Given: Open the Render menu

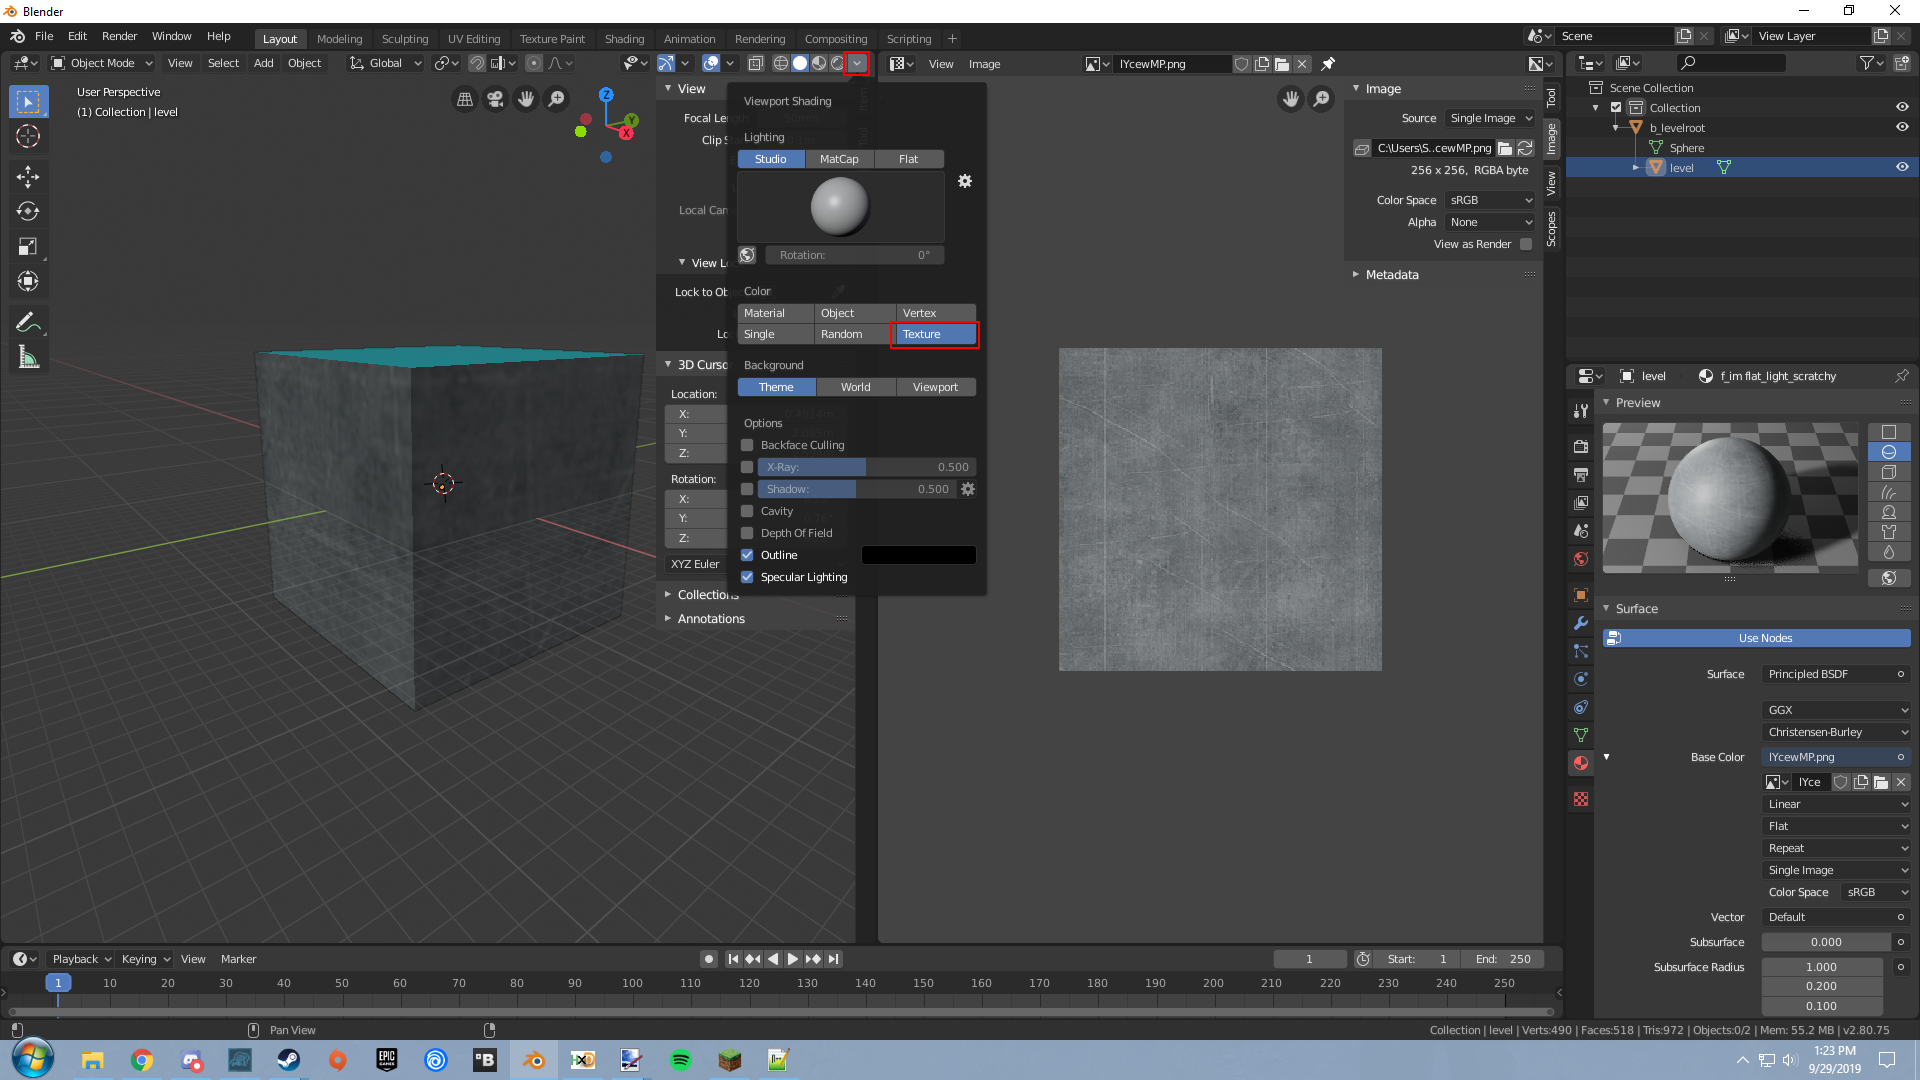Looking at the screenshot, I should tap(119, 36).
